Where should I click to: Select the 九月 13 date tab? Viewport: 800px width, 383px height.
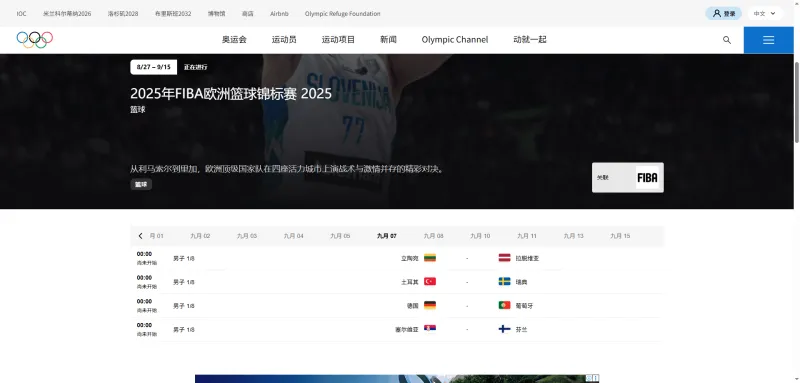(573, 236)
